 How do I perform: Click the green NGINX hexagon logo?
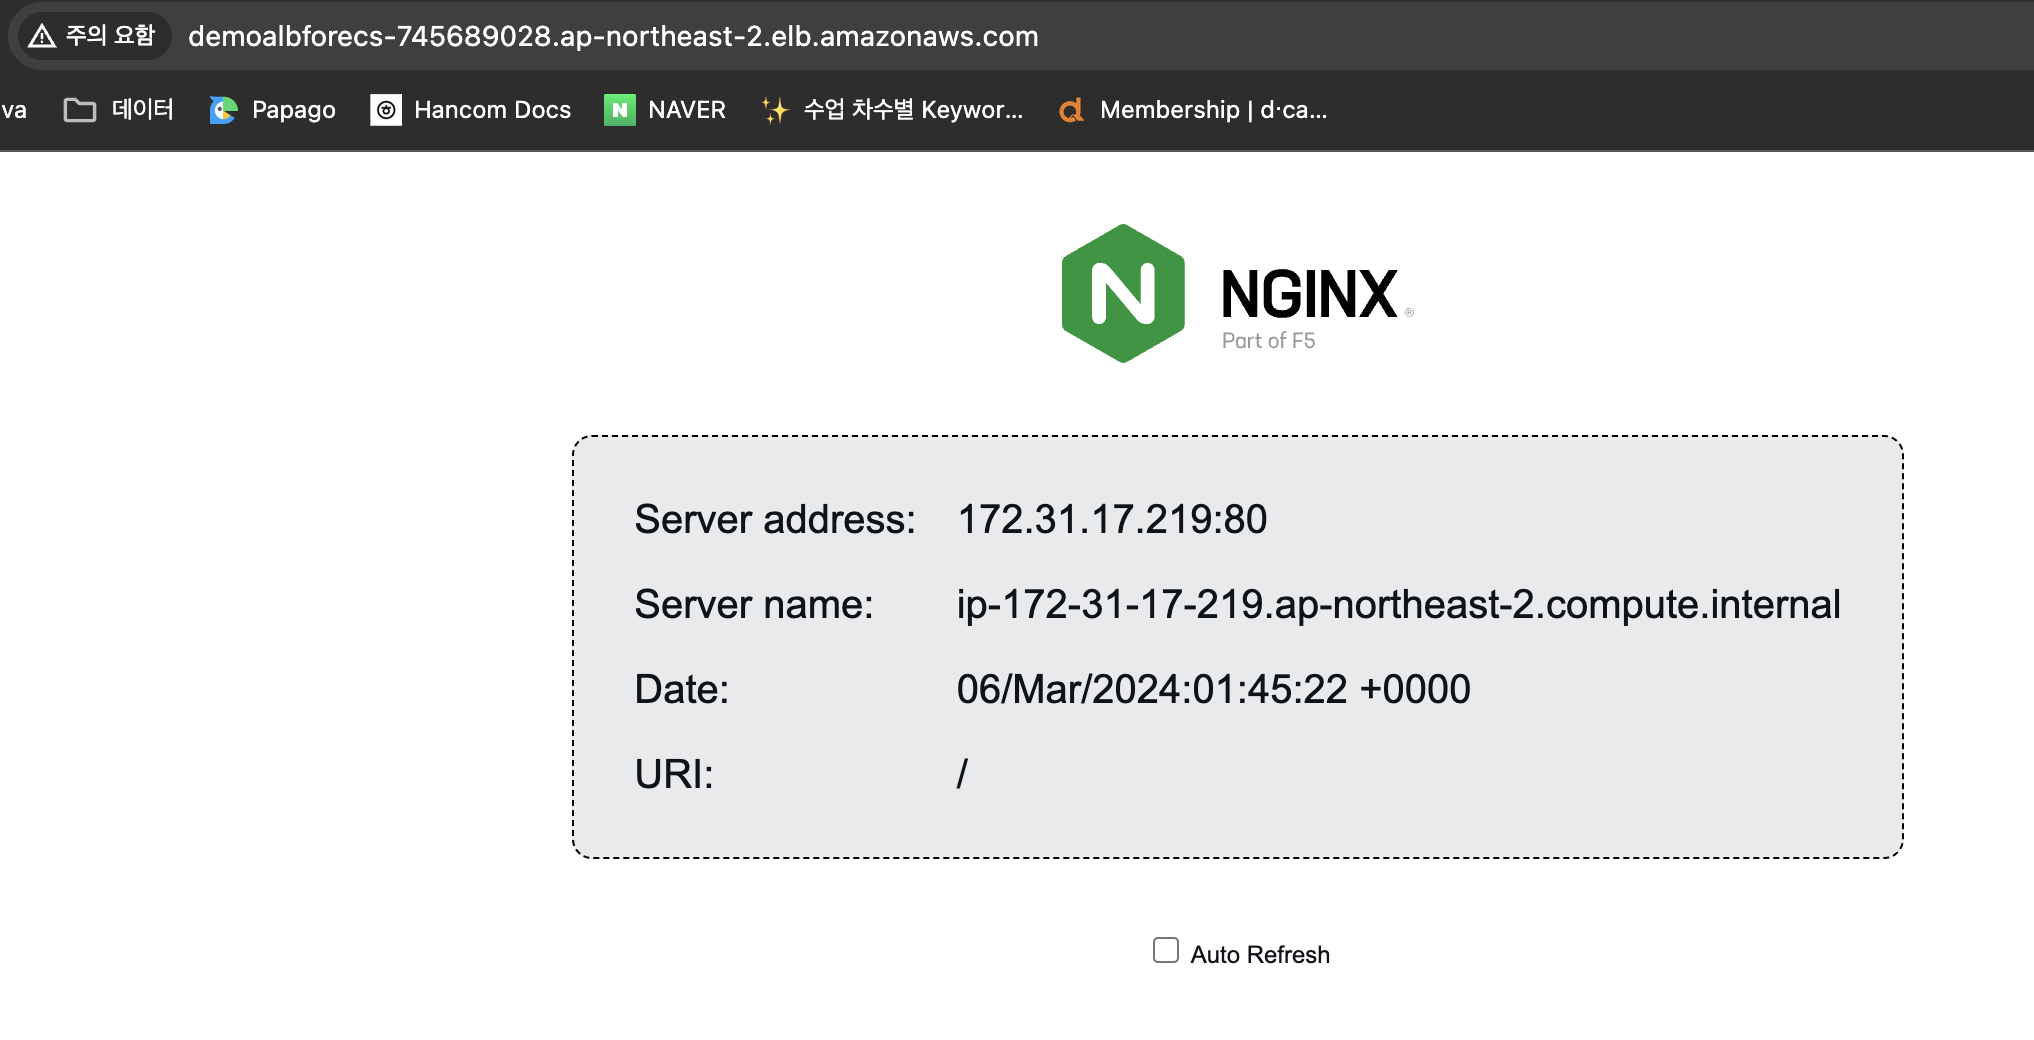(x=1123, y=293)
